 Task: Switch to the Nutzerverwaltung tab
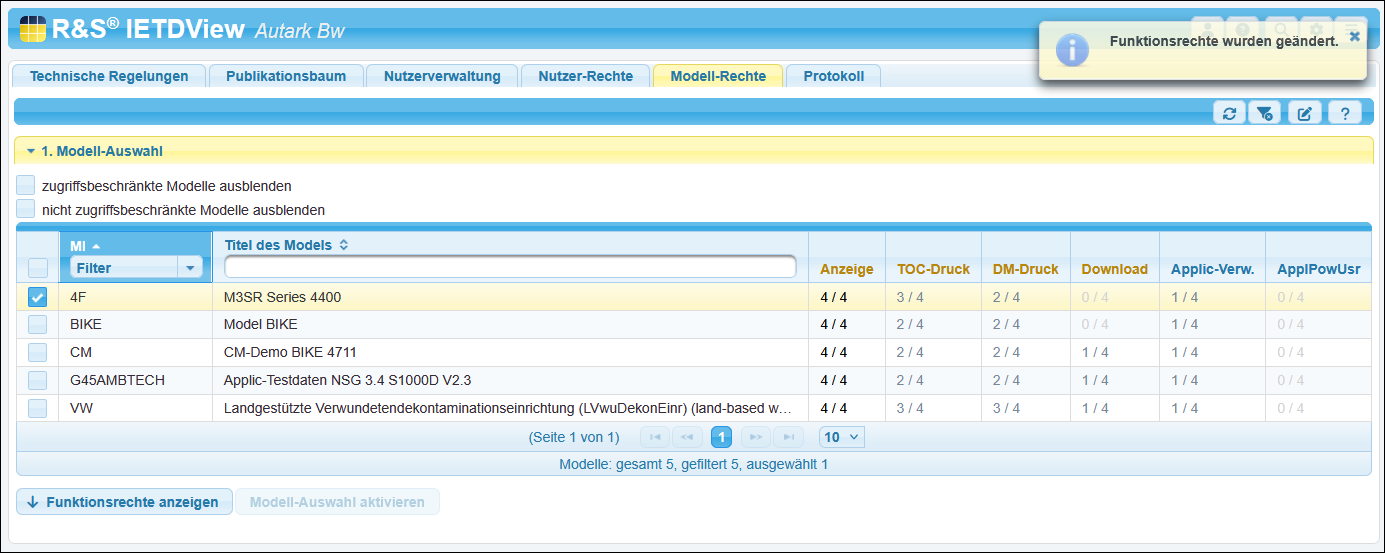coord(442,76)
